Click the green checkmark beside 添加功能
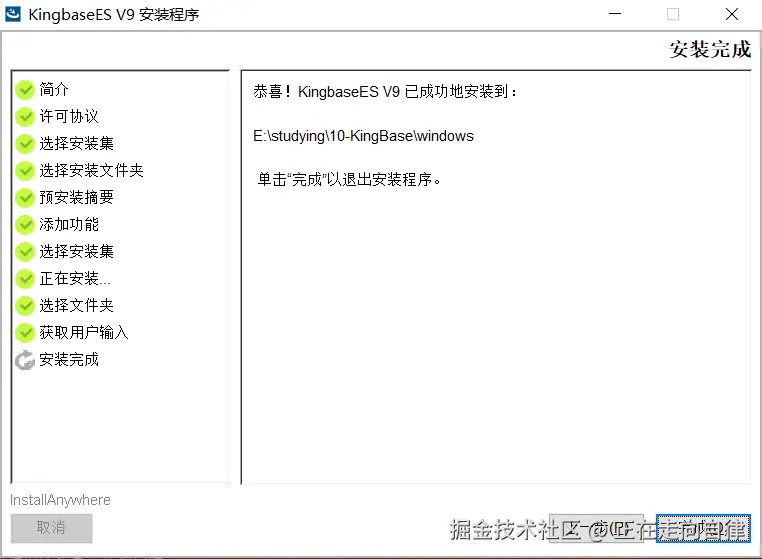Image resolution: width=762 pixels, height=559 pixels. point(25,225)
